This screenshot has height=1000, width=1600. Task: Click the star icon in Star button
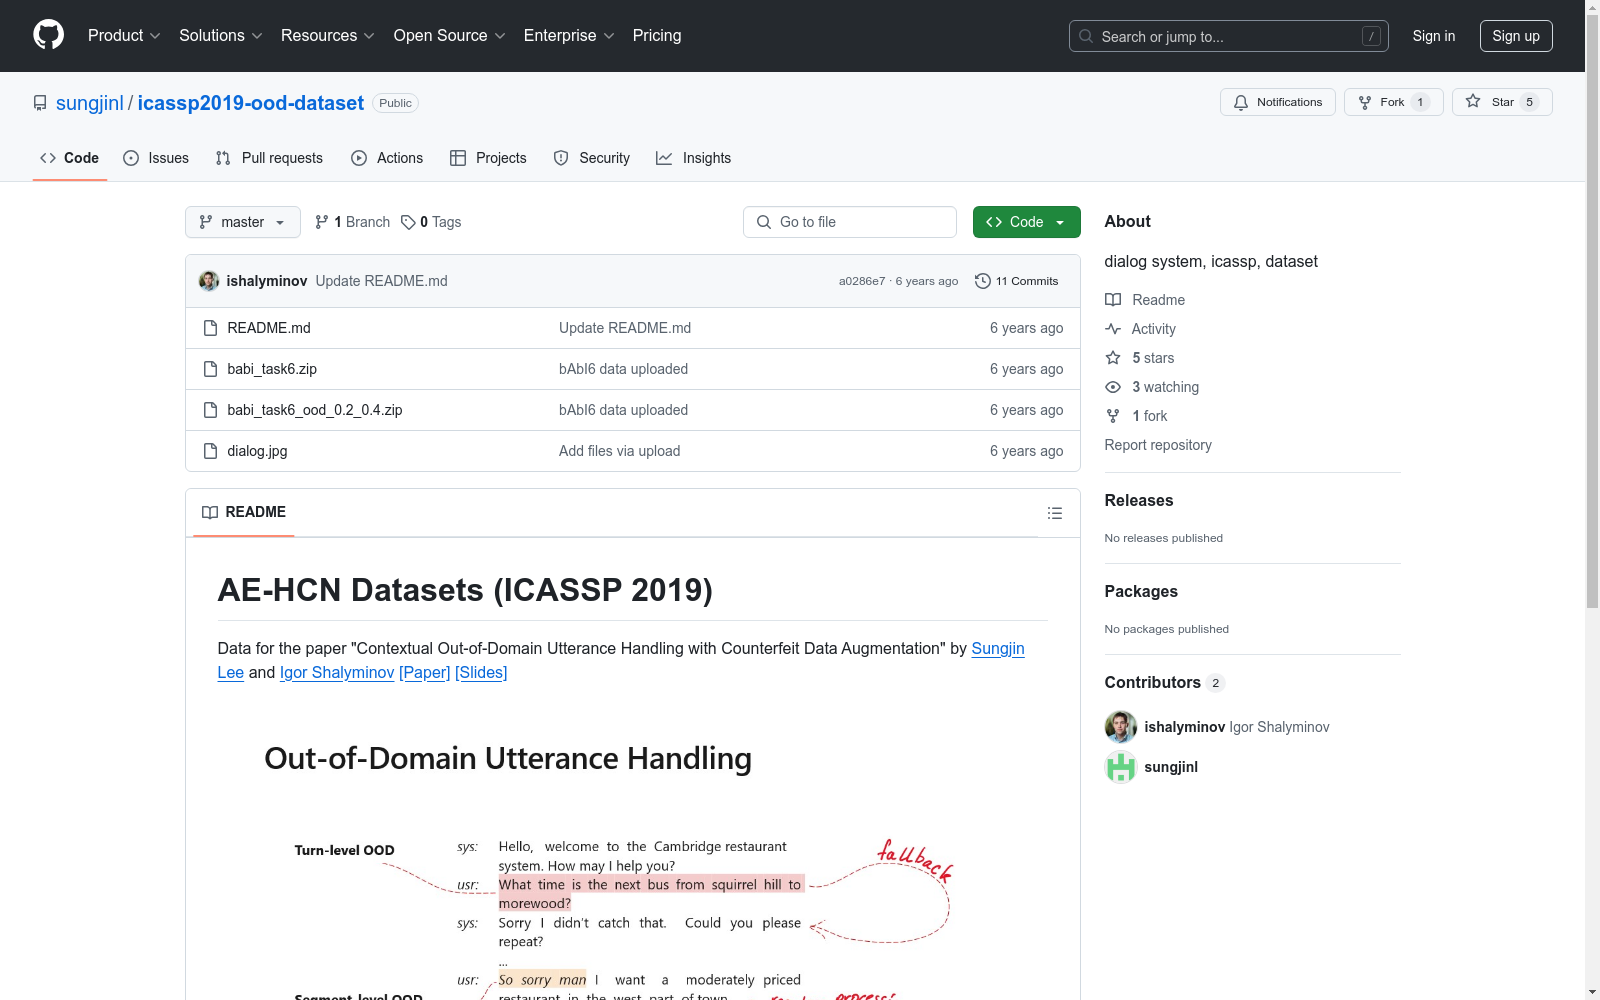pyautogui.click(x=1473, y=102)
